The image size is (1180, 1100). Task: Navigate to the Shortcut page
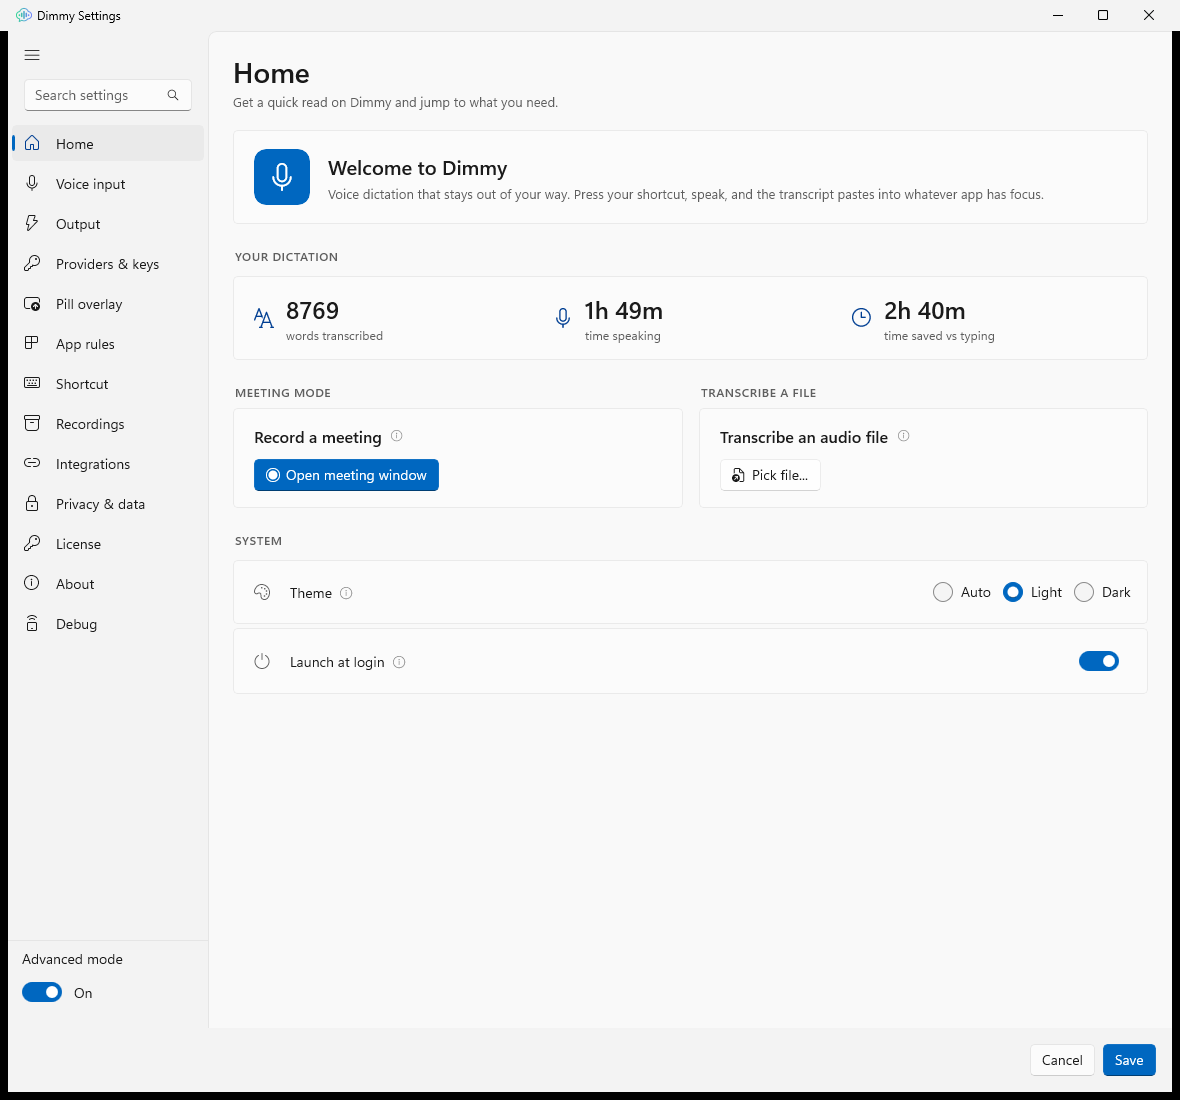click(108, 384)
